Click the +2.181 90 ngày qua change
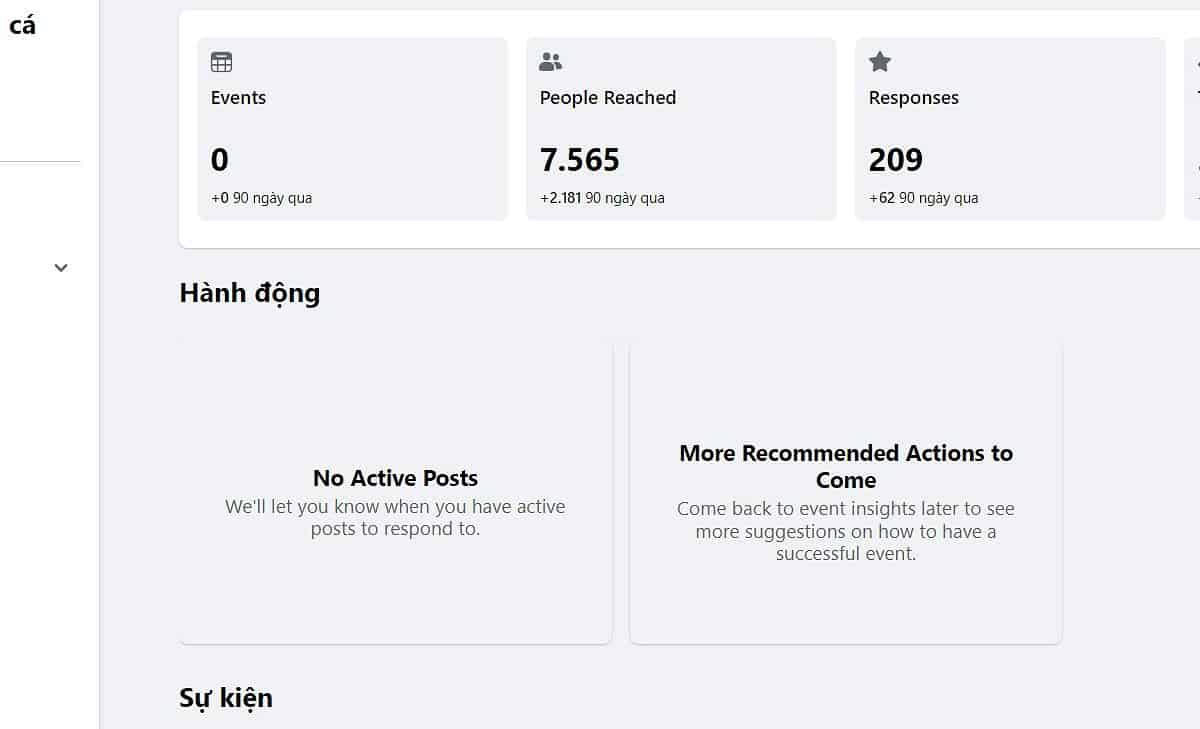 coord(602,198)
